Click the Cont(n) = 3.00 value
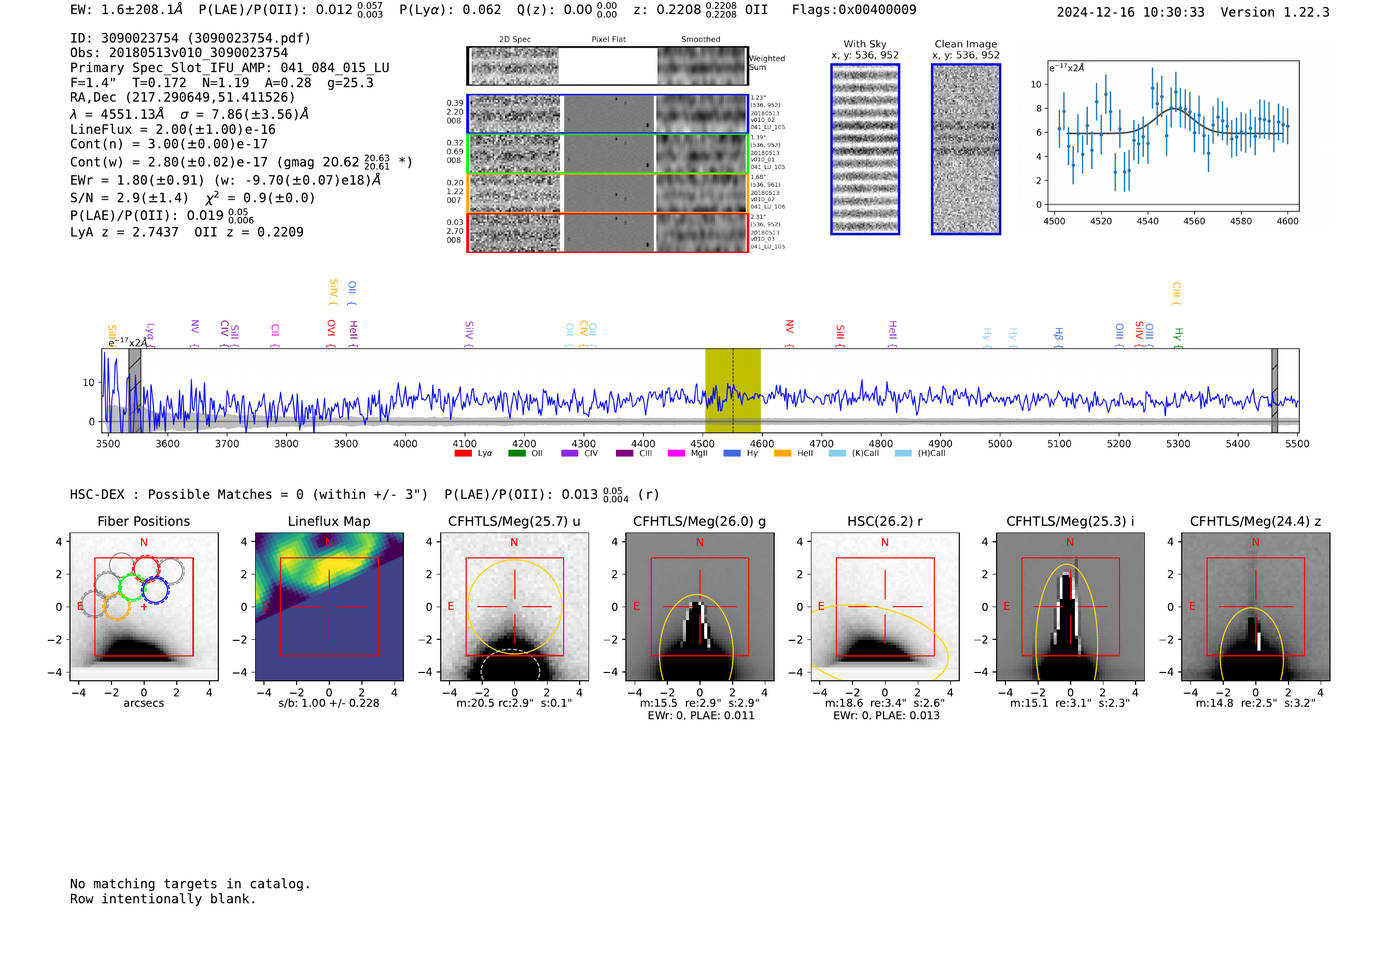 pos(169,145)
